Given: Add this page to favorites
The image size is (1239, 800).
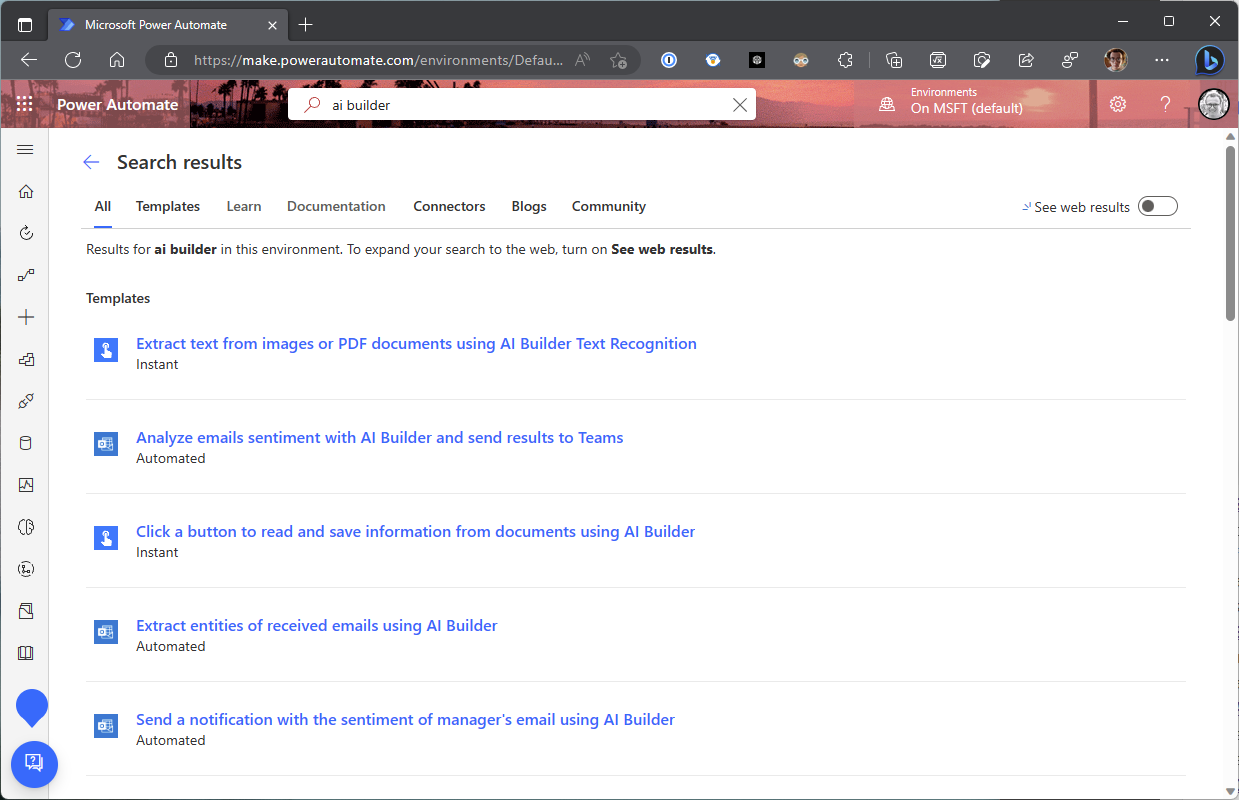Looking at the screenshot, I should 618,60.
